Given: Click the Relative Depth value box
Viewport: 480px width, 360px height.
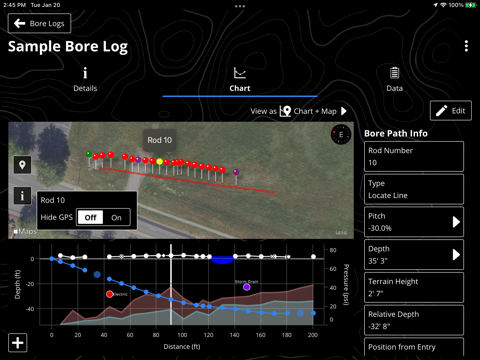Looking at the screenshot, I should click(414, 320).
